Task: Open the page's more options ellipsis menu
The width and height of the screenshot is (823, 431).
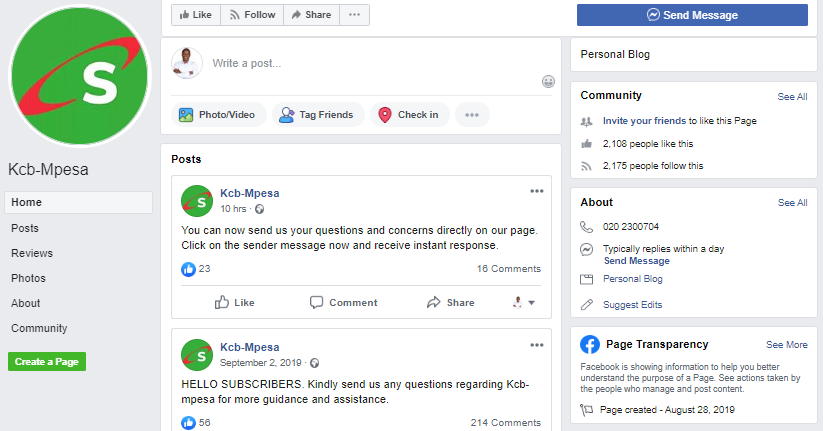Action: tap(354, 15)
